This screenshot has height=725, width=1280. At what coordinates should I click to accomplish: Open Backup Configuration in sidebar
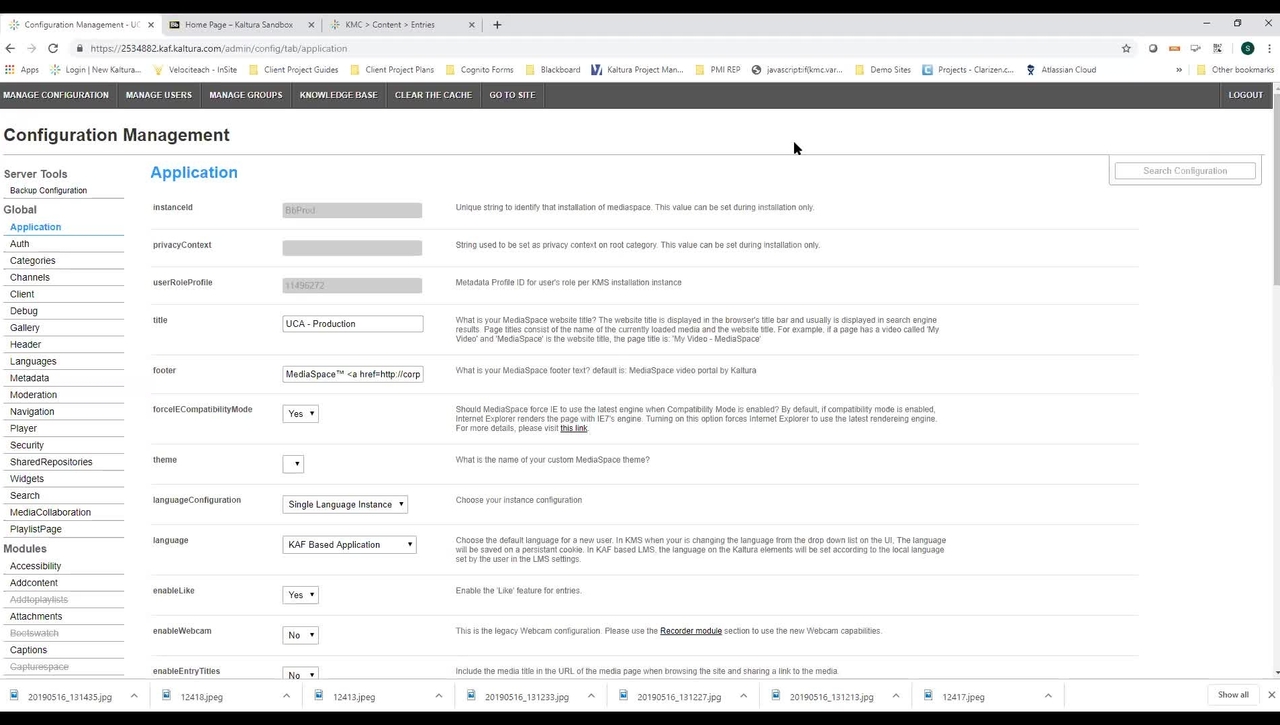click(x=48, y=190)
